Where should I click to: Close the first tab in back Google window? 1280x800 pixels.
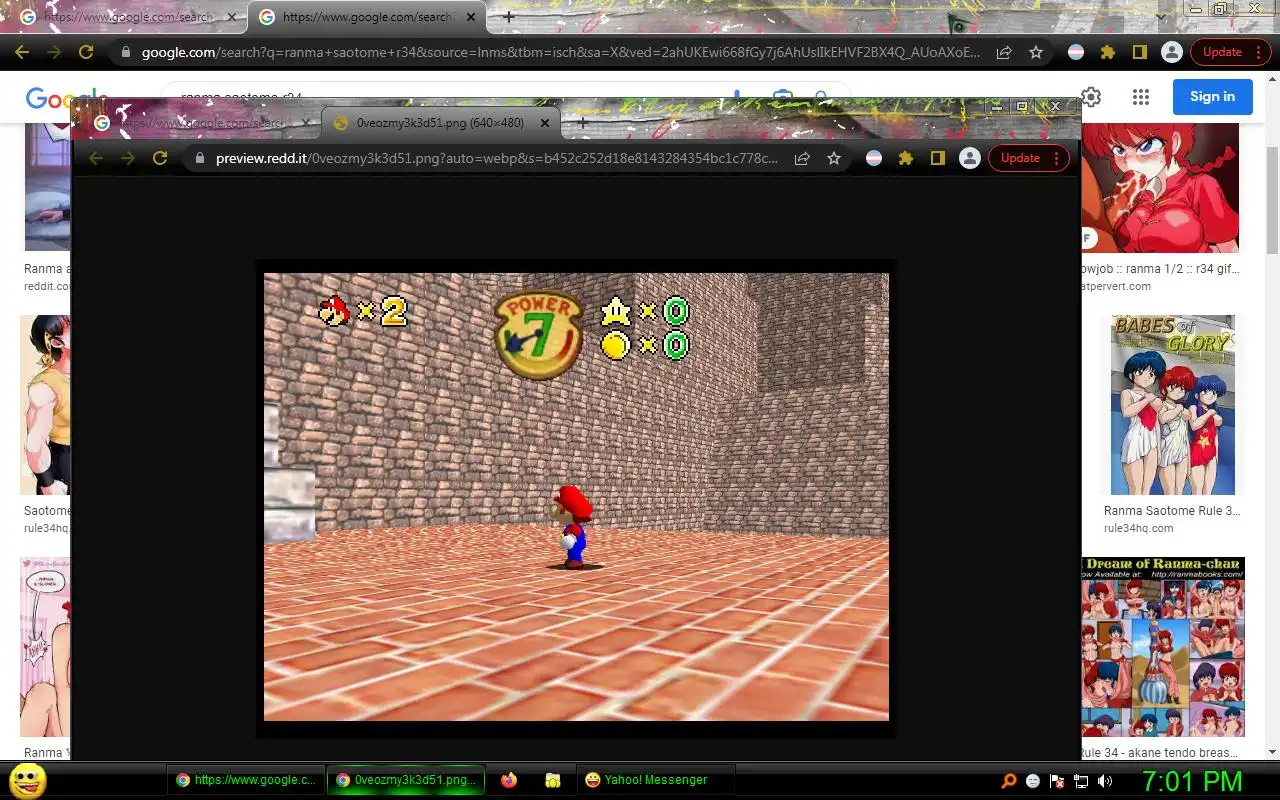[x=232, y=17]
